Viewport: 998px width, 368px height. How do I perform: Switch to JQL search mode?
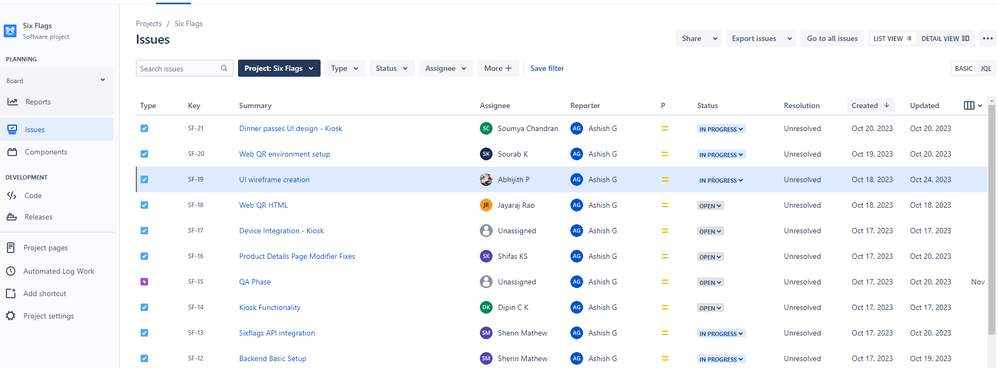[x=985, y=68]
